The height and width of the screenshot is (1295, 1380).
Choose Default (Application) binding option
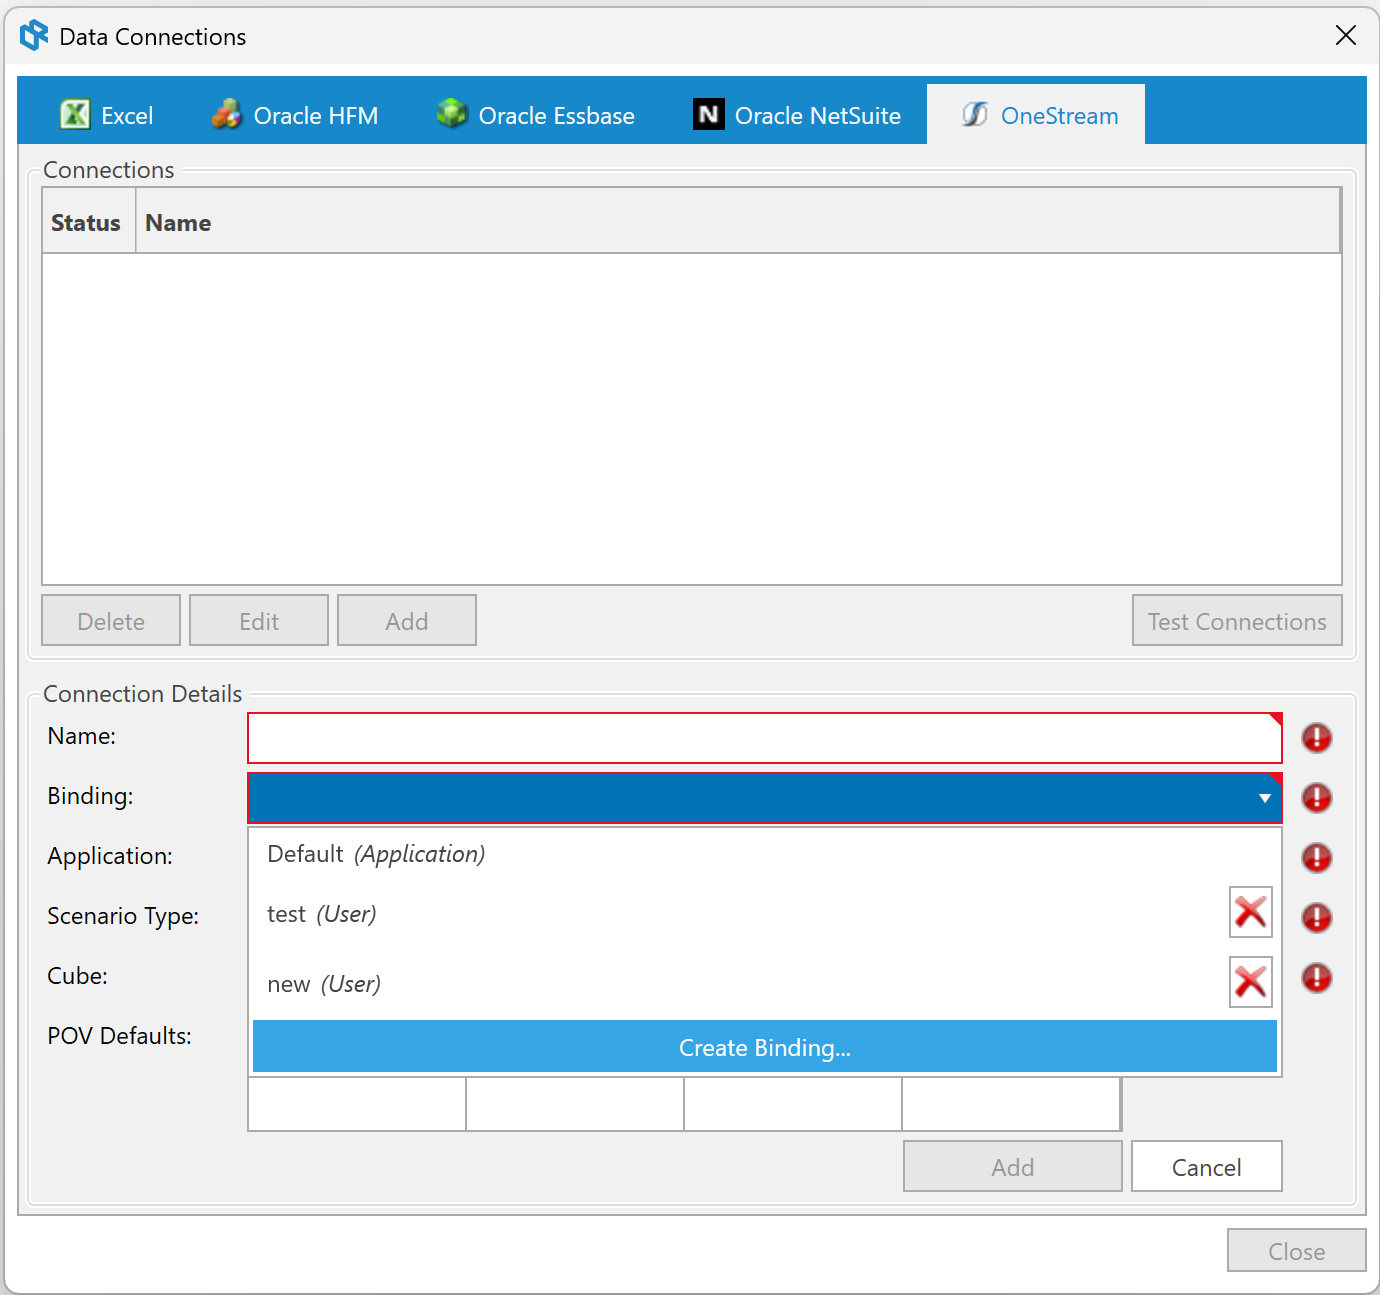click(765, 854)
